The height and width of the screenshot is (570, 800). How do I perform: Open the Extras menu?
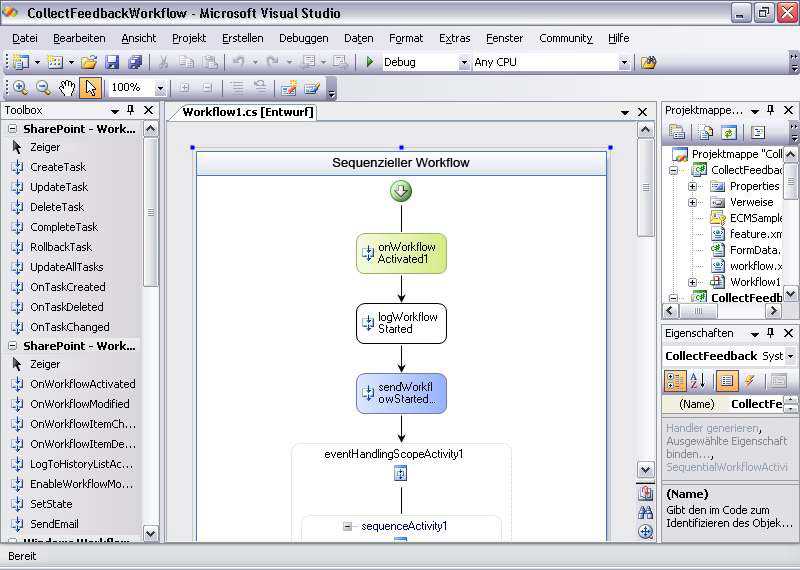(455, 38)
